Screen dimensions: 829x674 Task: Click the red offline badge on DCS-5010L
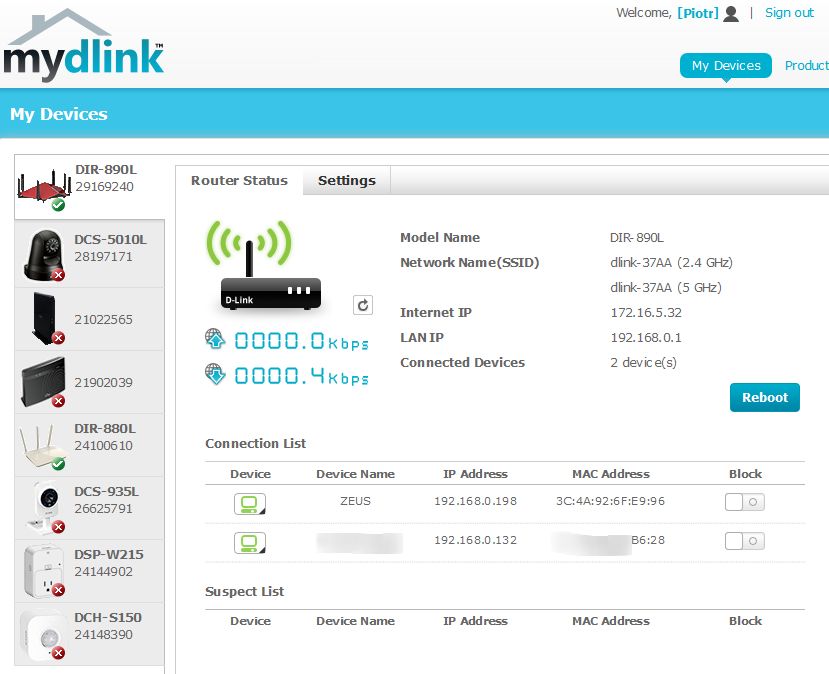click(x=58, y=275)
